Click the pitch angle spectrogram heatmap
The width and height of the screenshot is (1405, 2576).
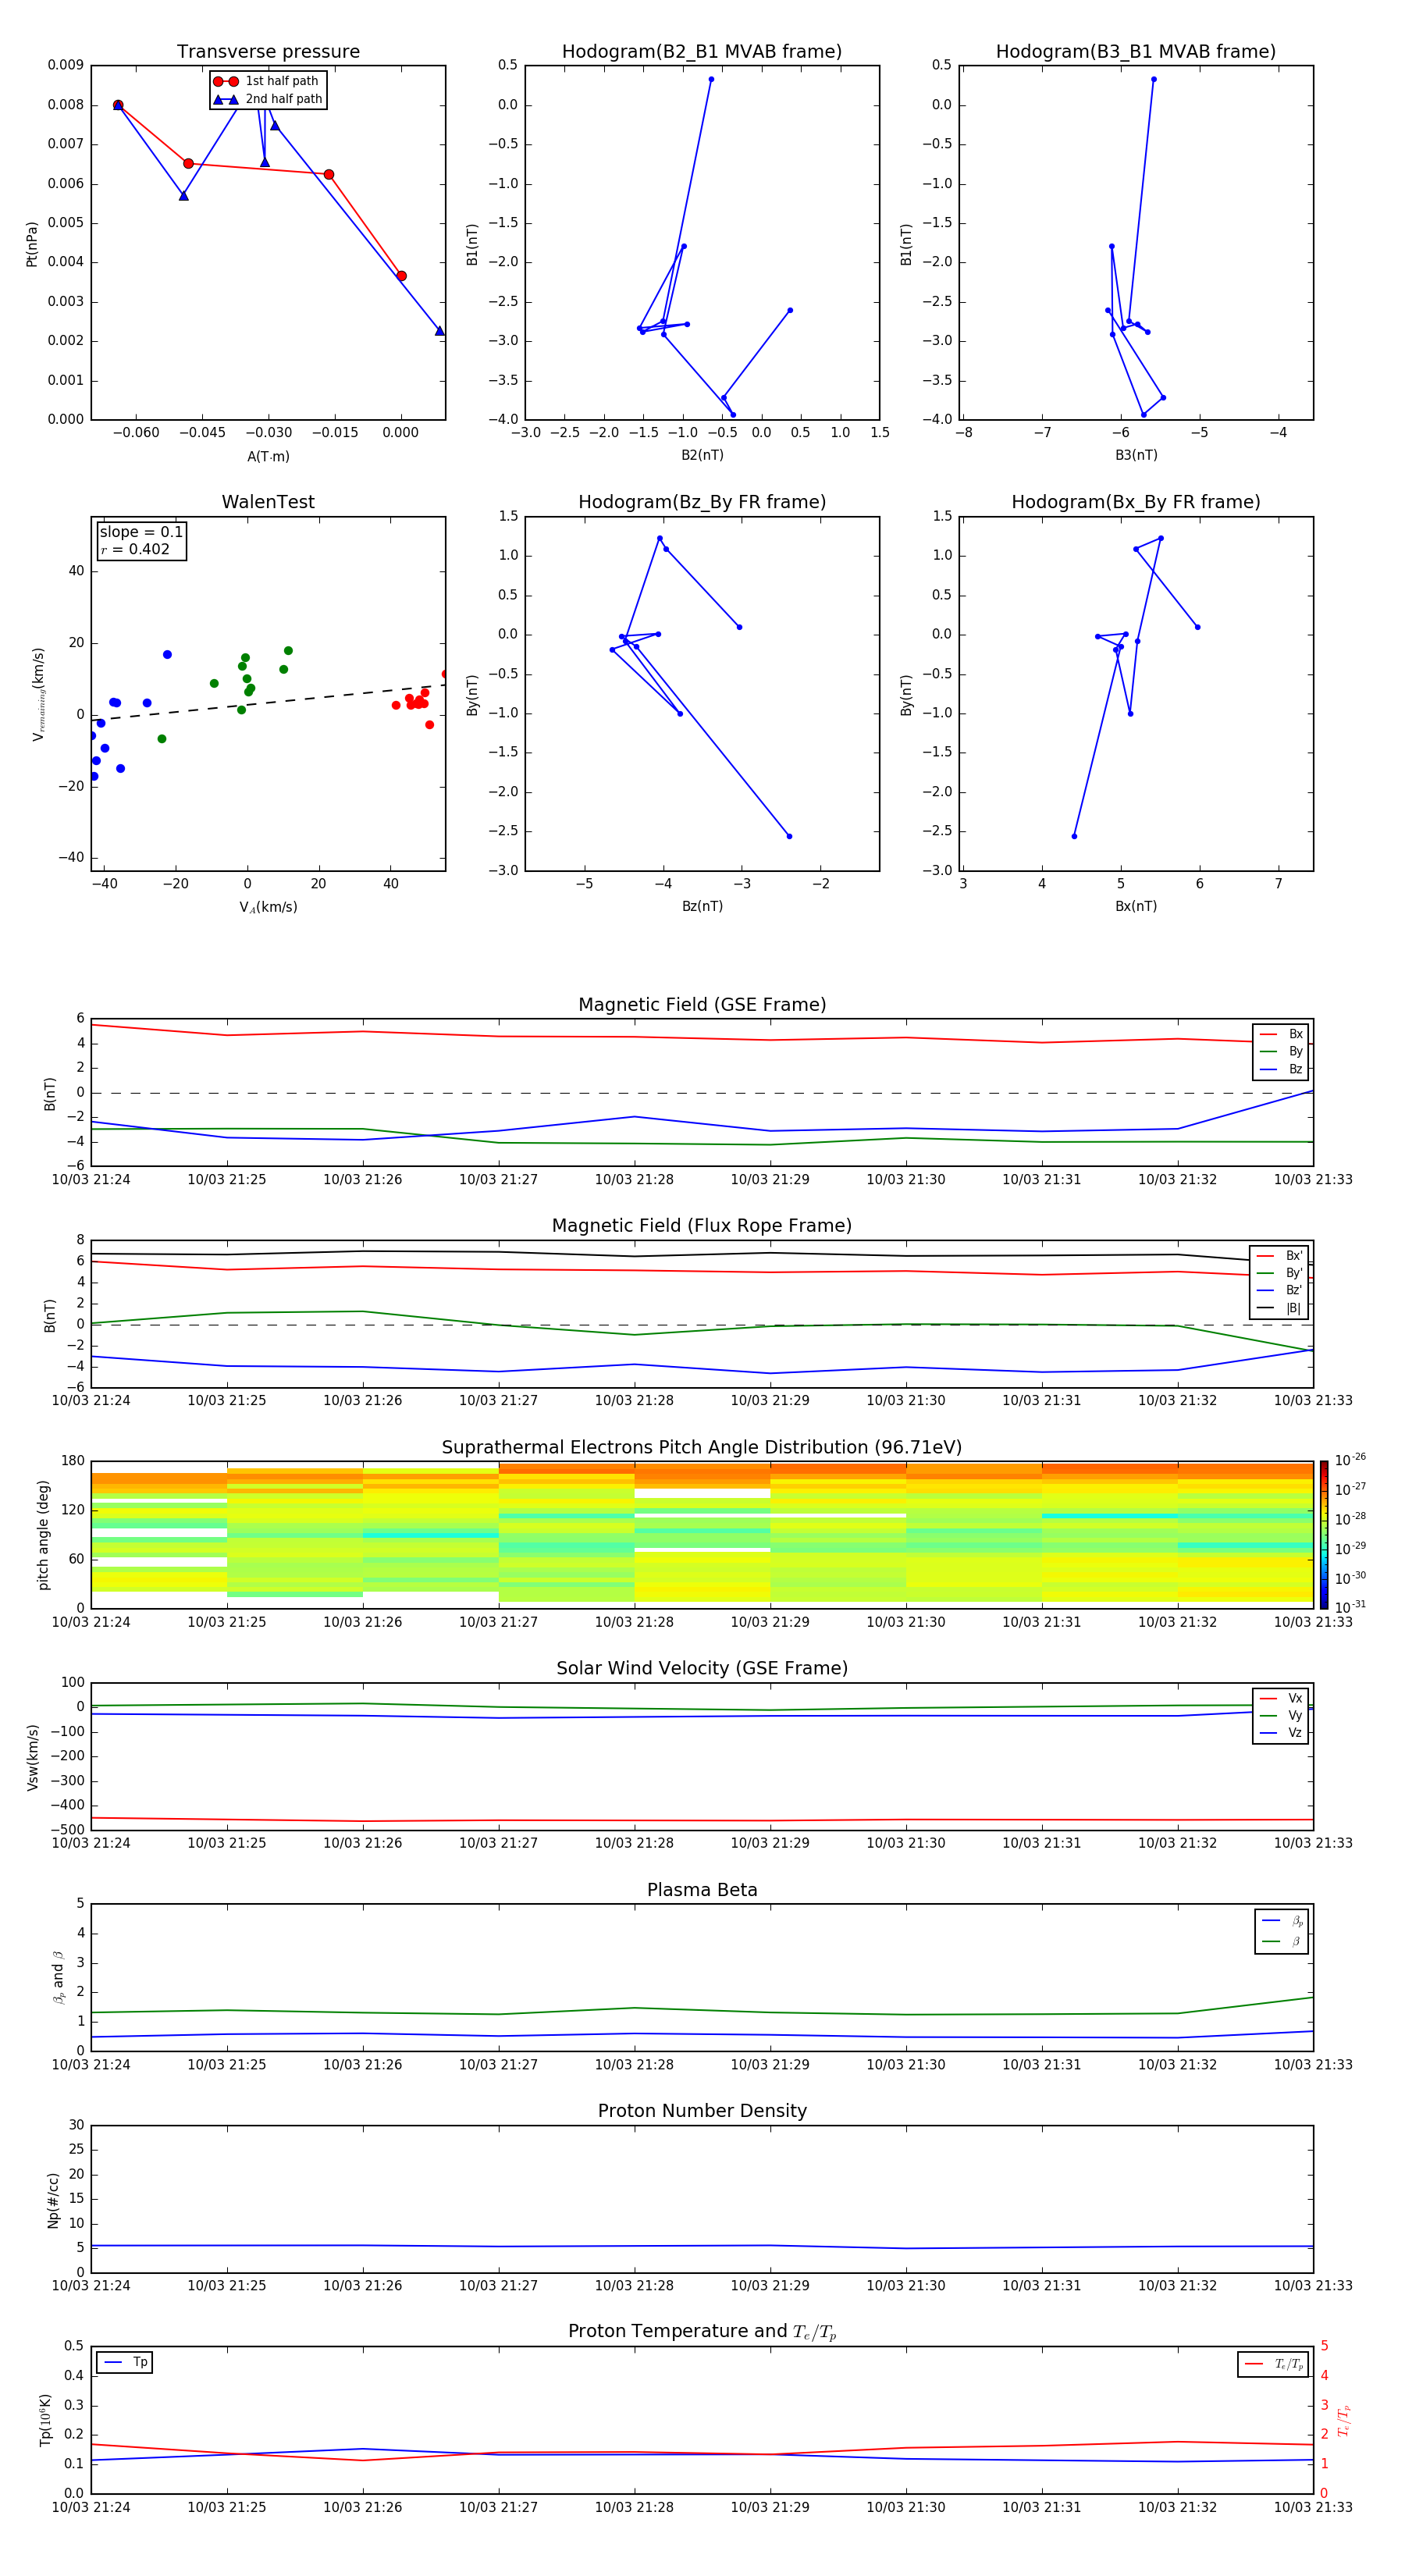click(702, 1534)
